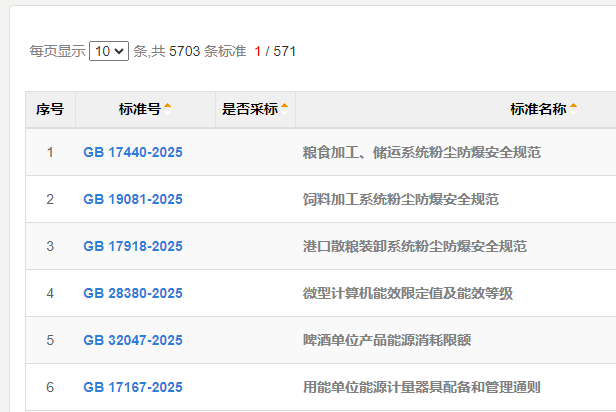
Task: Select row number 4 cell
Action: [50, 293]
